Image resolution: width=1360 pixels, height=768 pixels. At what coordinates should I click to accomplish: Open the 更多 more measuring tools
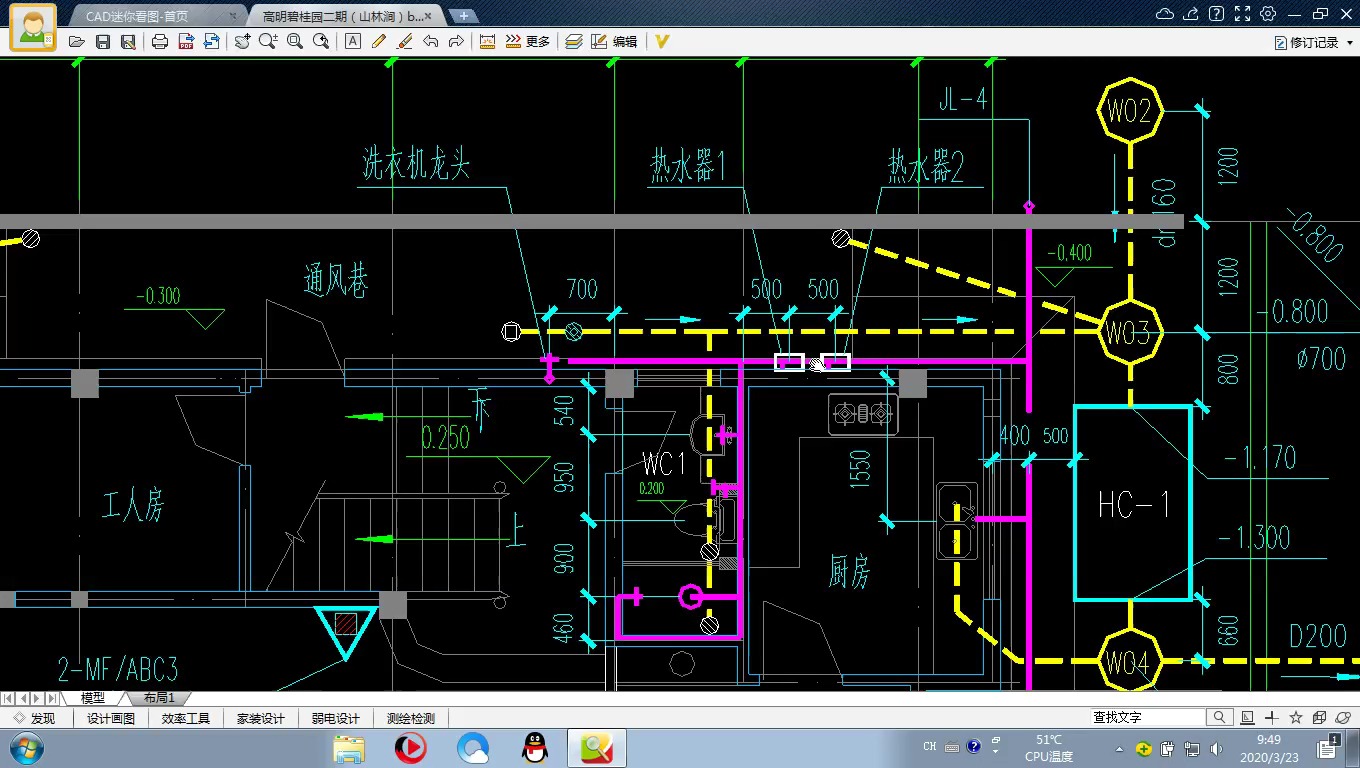tap(527, 42)
